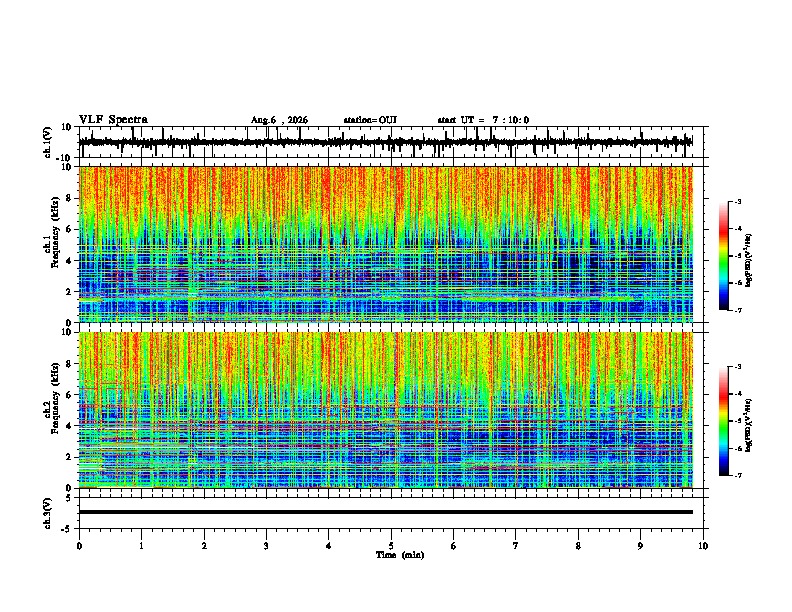Click the "-10" tick on ch.1(V) axis
792x612 pixels.
65,158
